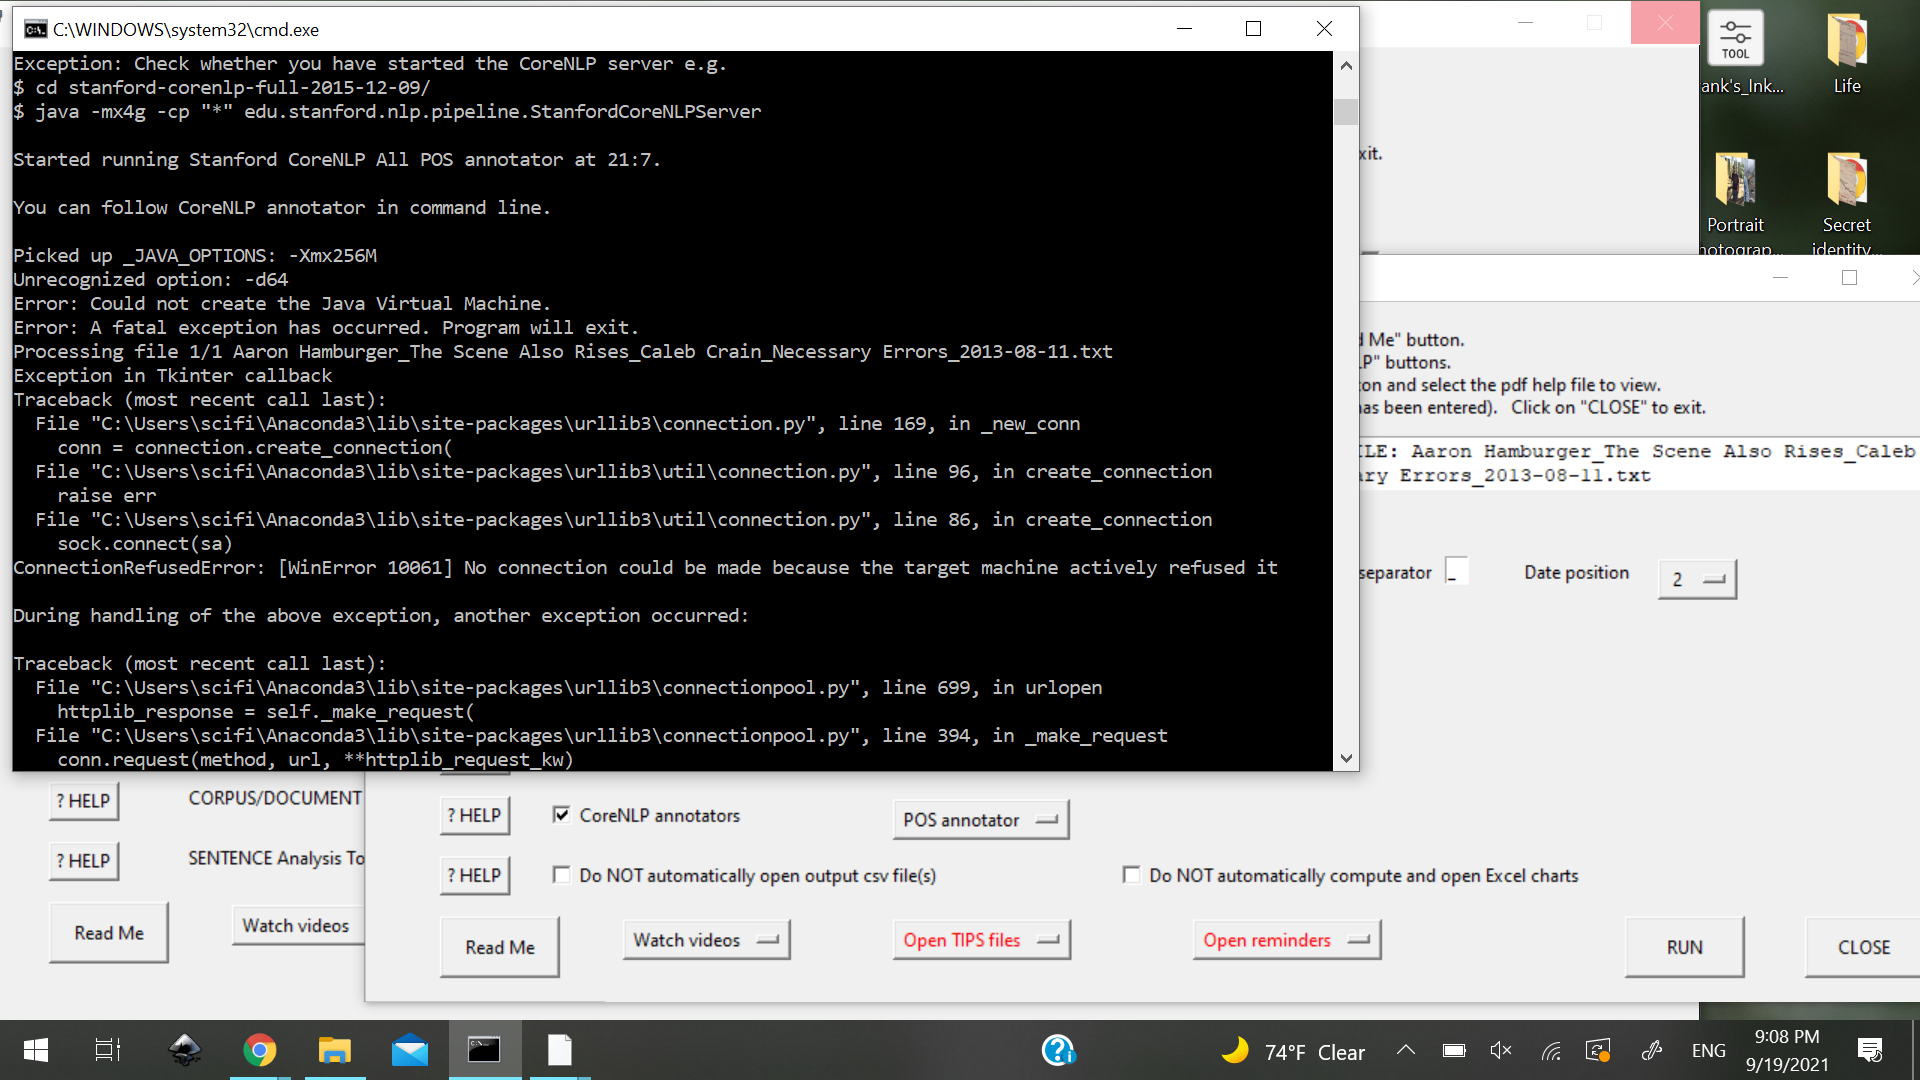1920x1080 pixels.
Task: Click the Get Help question mark taskbar icon
Action: tap(1058, 1050)
